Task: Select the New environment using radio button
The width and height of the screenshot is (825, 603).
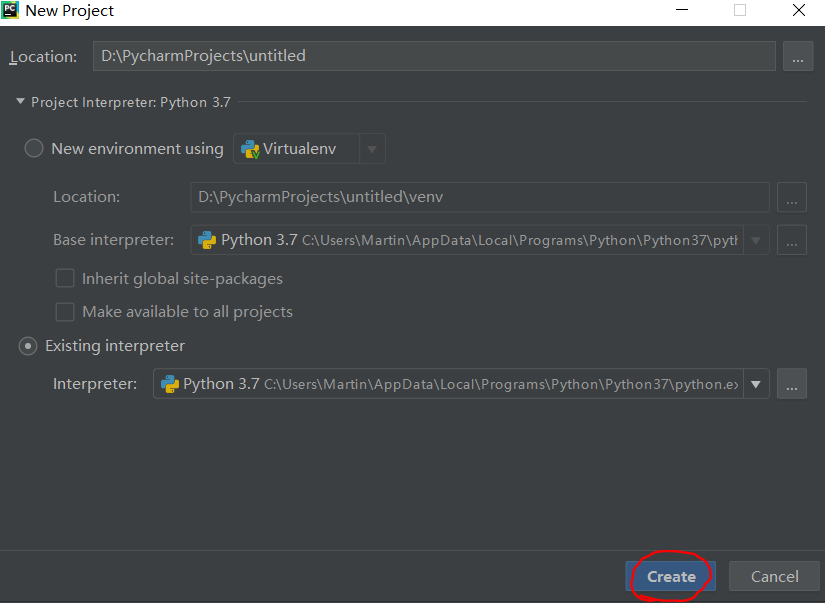Action: coord(33,148)
